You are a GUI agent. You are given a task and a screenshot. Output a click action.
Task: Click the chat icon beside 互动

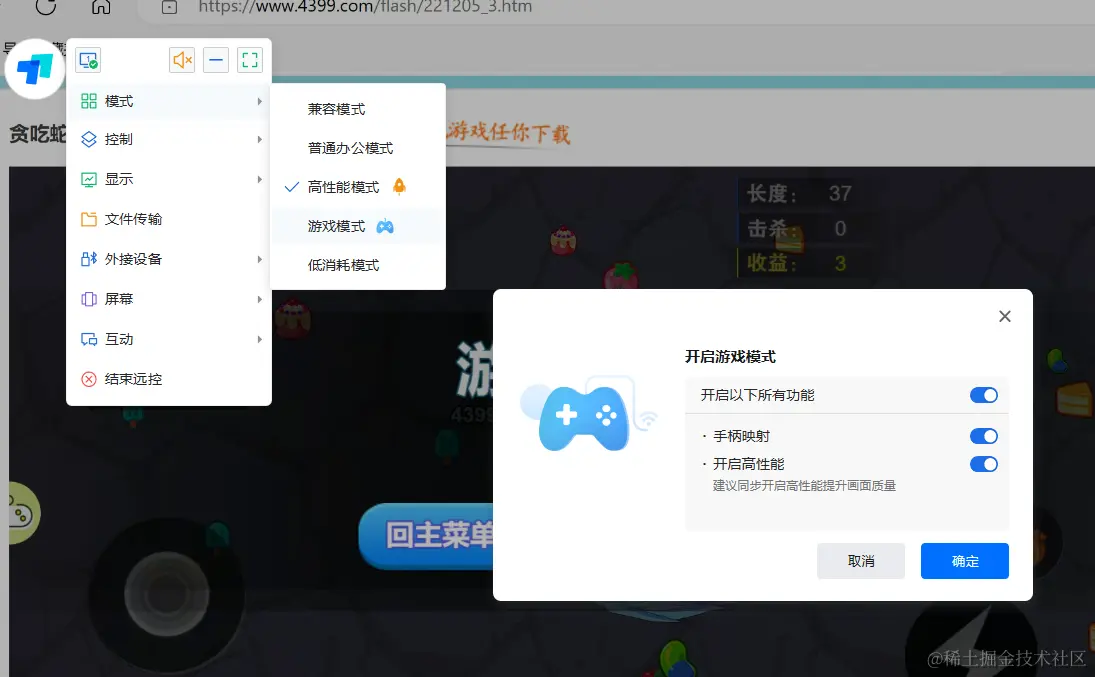(89, 340)
